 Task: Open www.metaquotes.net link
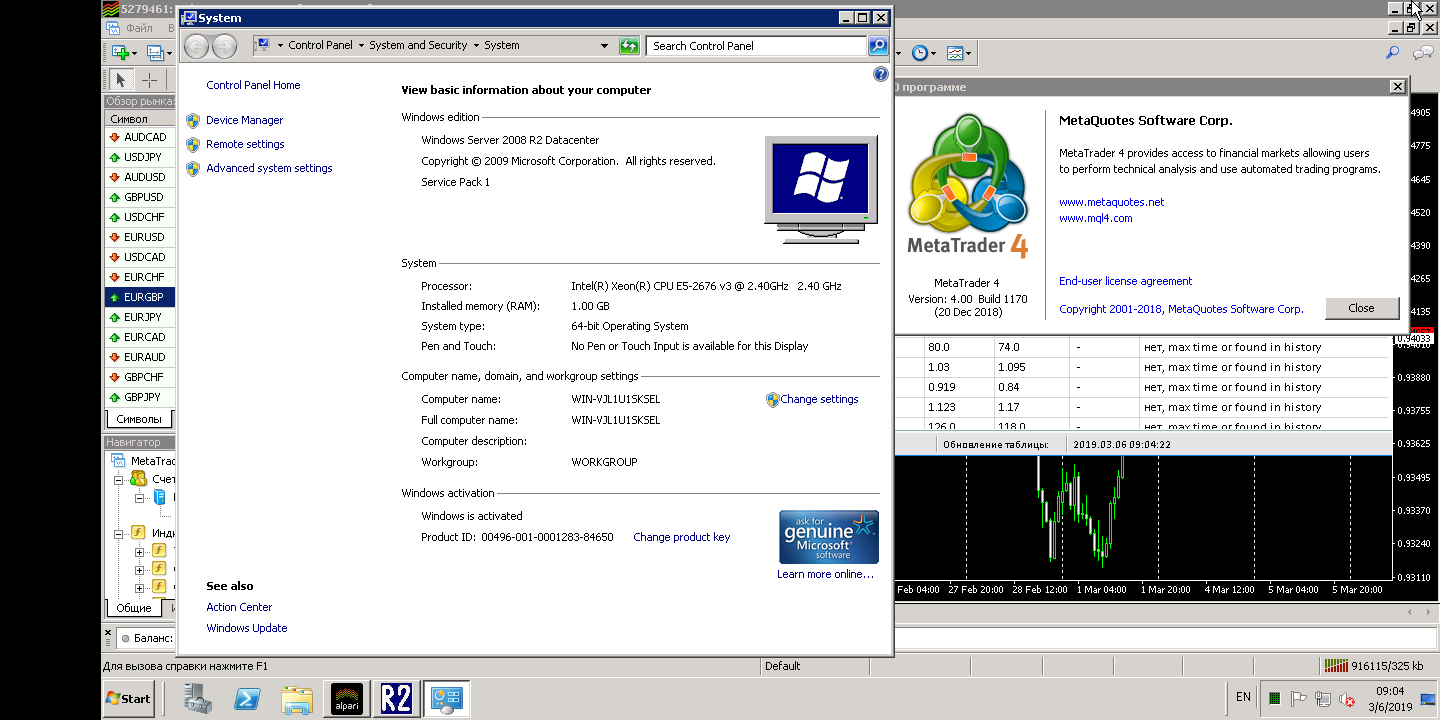pyautogui.click(x=1111, y=202)
